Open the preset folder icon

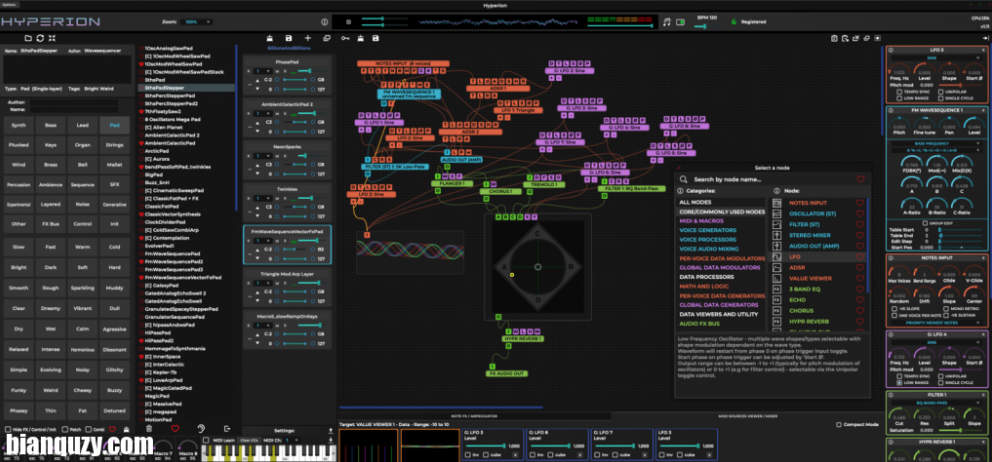28,38
